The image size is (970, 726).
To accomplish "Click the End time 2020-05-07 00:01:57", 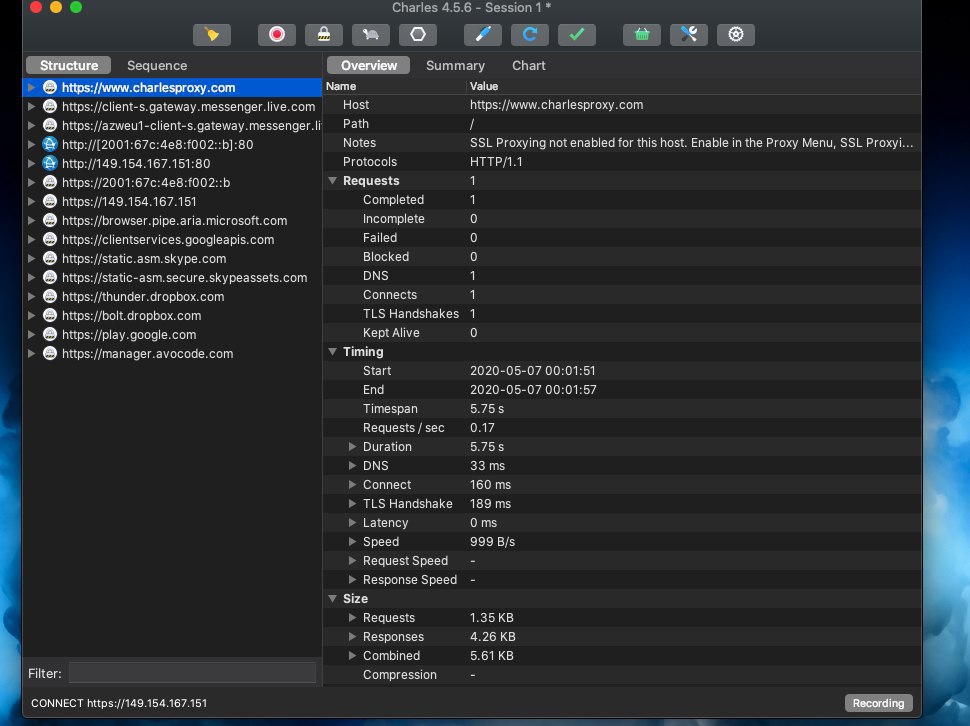I will [x=533, y=390].
